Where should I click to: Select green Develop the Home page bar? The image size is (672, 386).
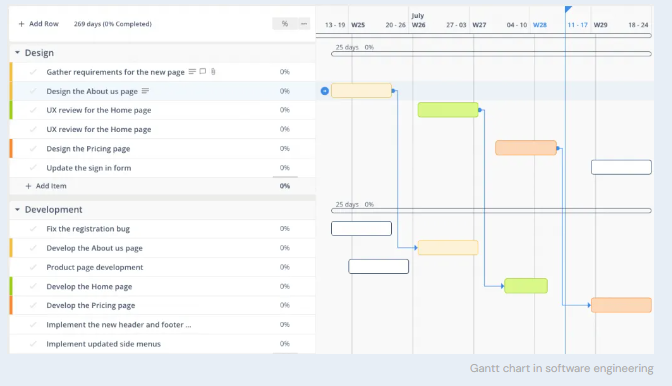(526, 286)
